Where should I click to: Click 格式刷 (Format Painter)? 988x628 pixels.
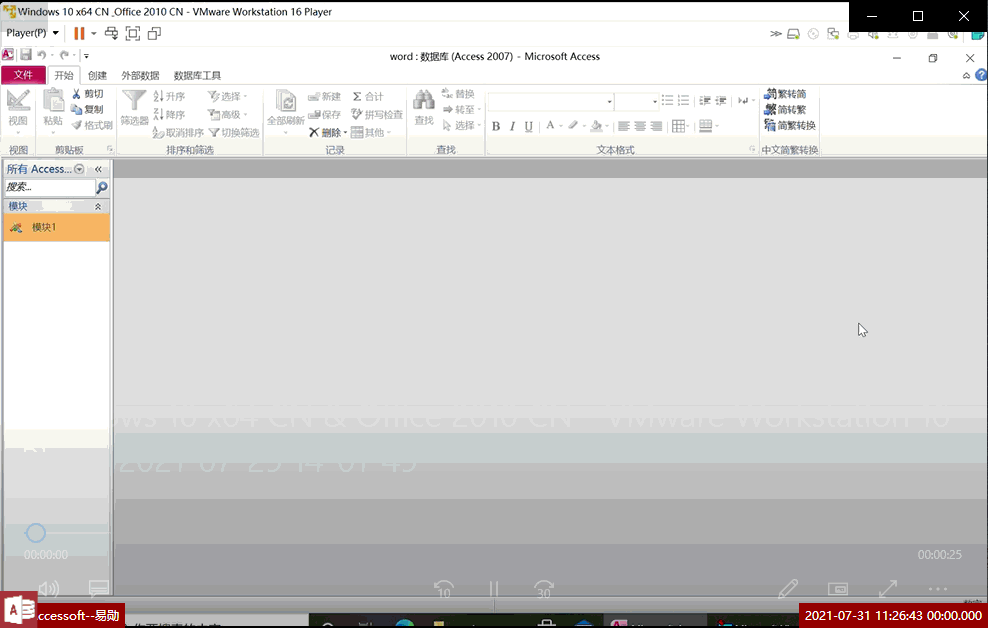click(x=92, y=125)
